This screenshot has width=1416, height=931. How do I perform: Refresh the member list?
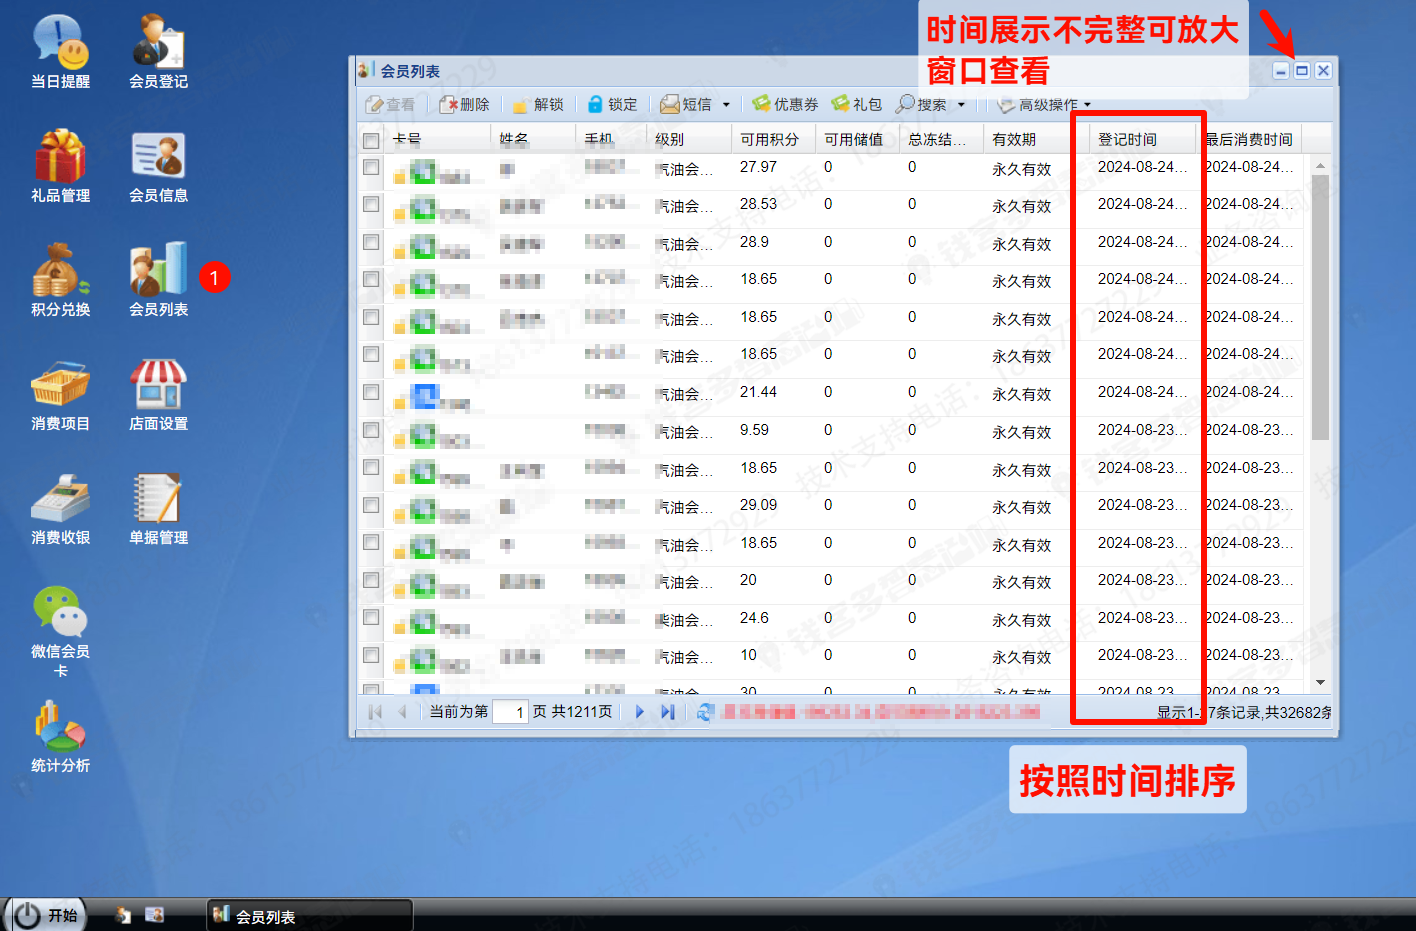705,712
